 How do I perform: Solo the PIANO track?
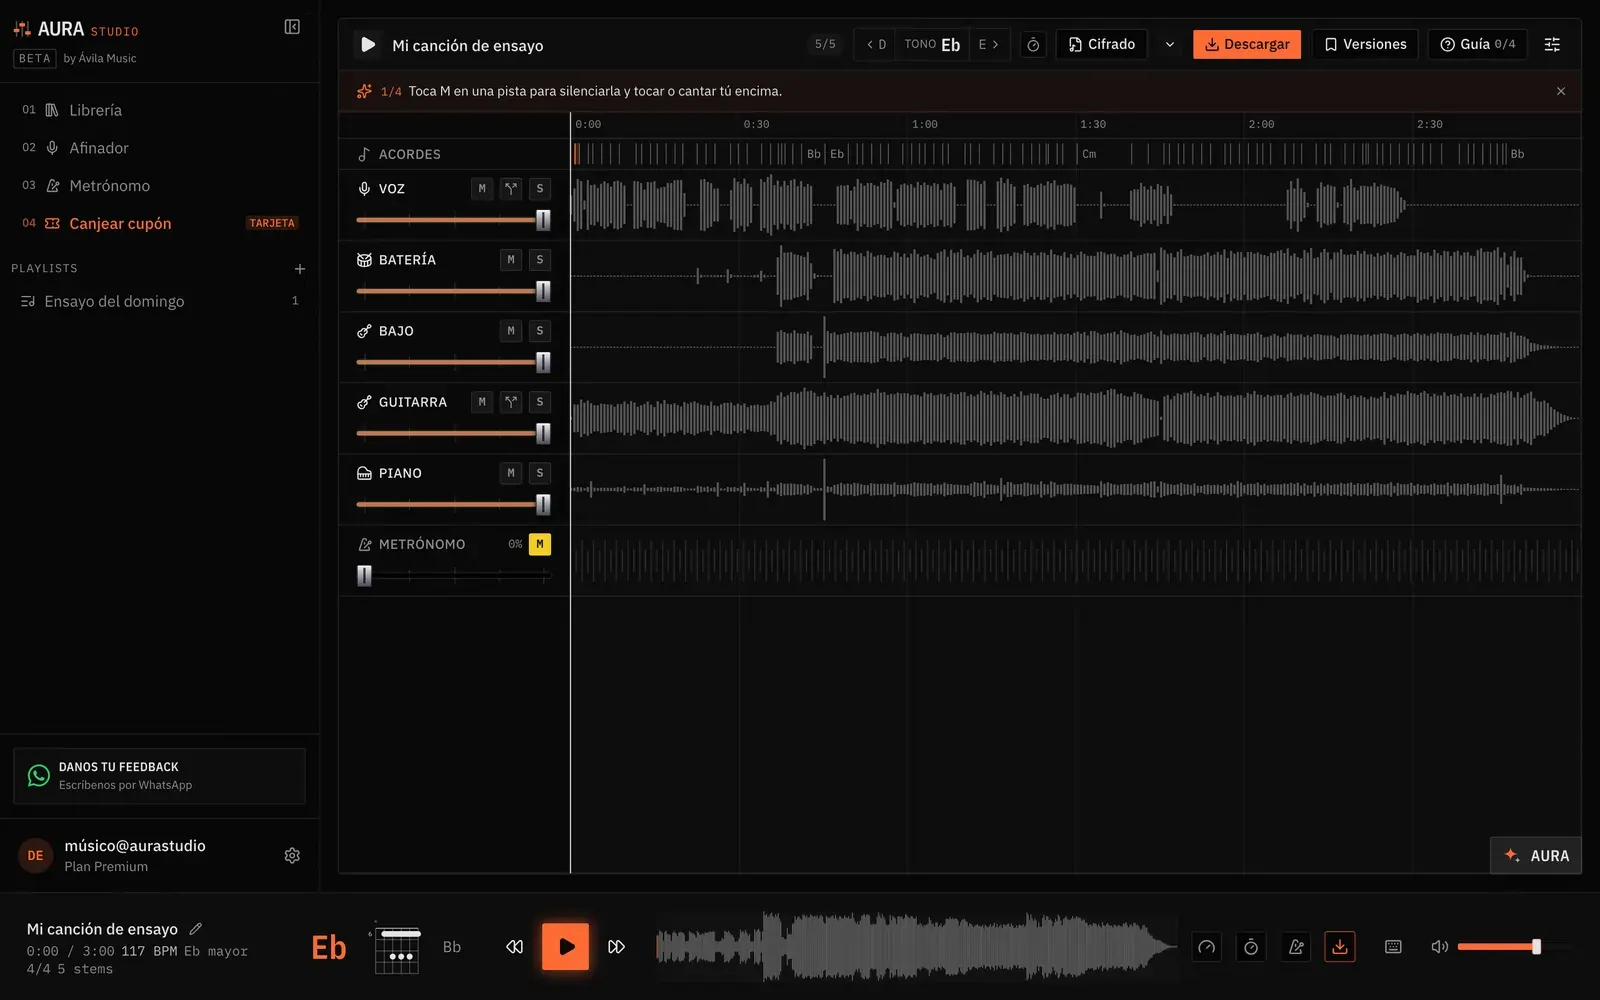click(540, 473)
